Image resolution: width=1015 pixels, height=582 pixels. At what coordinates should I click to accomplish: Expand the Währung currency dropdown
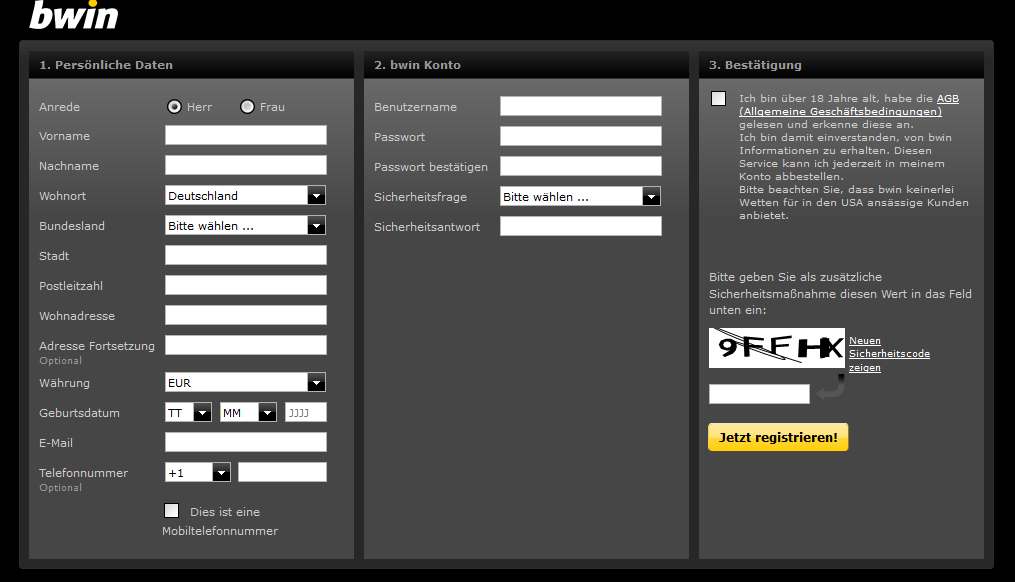(245, 383)
